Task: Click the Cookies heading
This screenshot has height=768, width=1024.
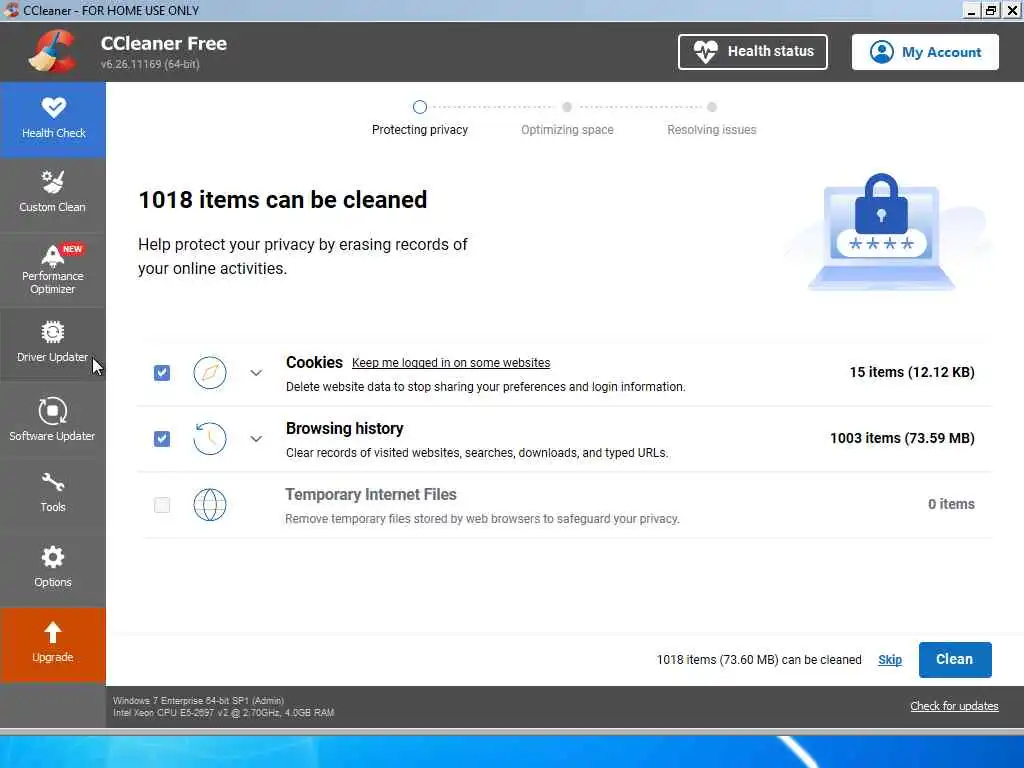Action: pyautogui.click(x=314, y=362)
